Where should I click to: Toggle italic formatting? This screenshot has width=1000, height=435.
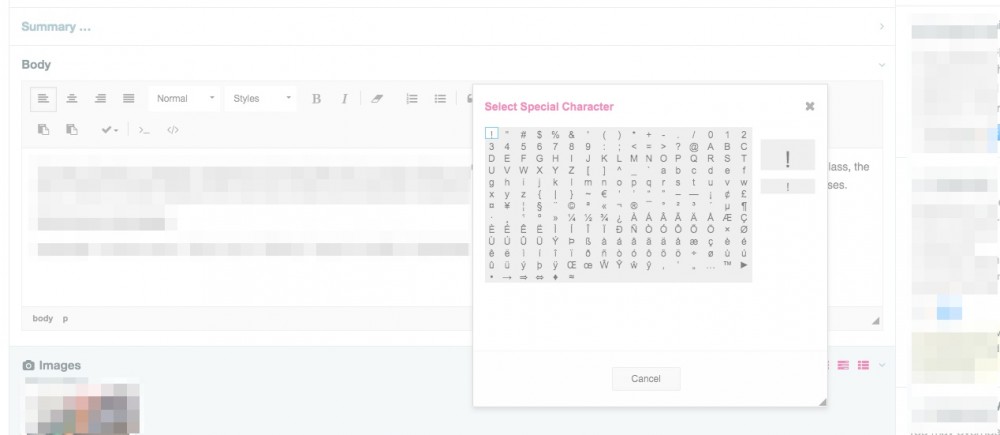coord(344,99)
